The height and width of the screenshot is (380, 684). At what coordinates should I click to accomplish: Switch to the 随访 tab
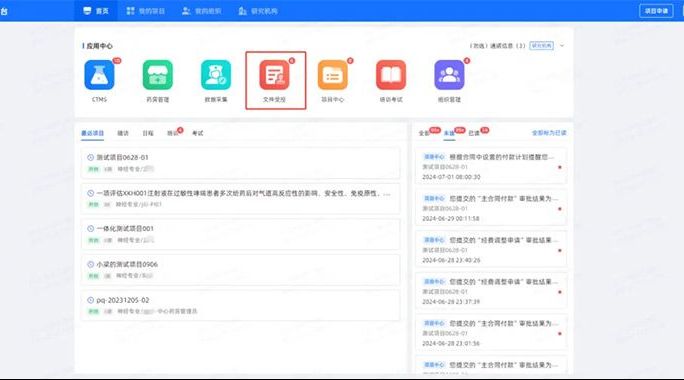(x=123, y=133)
